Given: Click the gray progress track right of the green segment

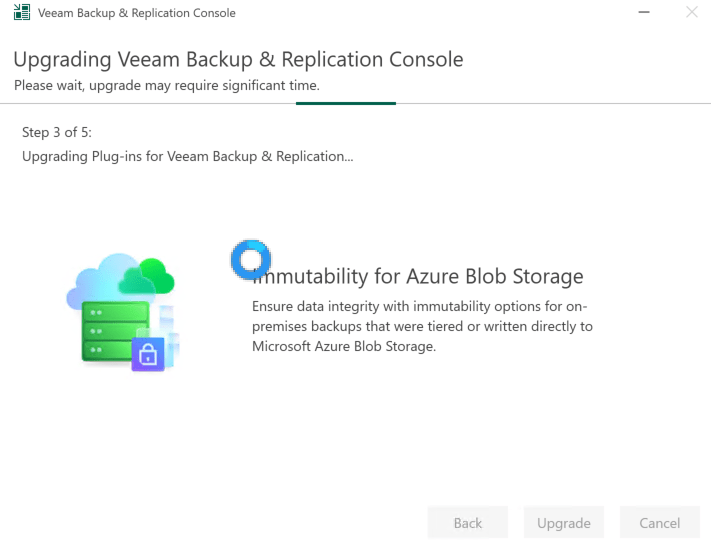Looking at the screenshot, I should point(550,103).
